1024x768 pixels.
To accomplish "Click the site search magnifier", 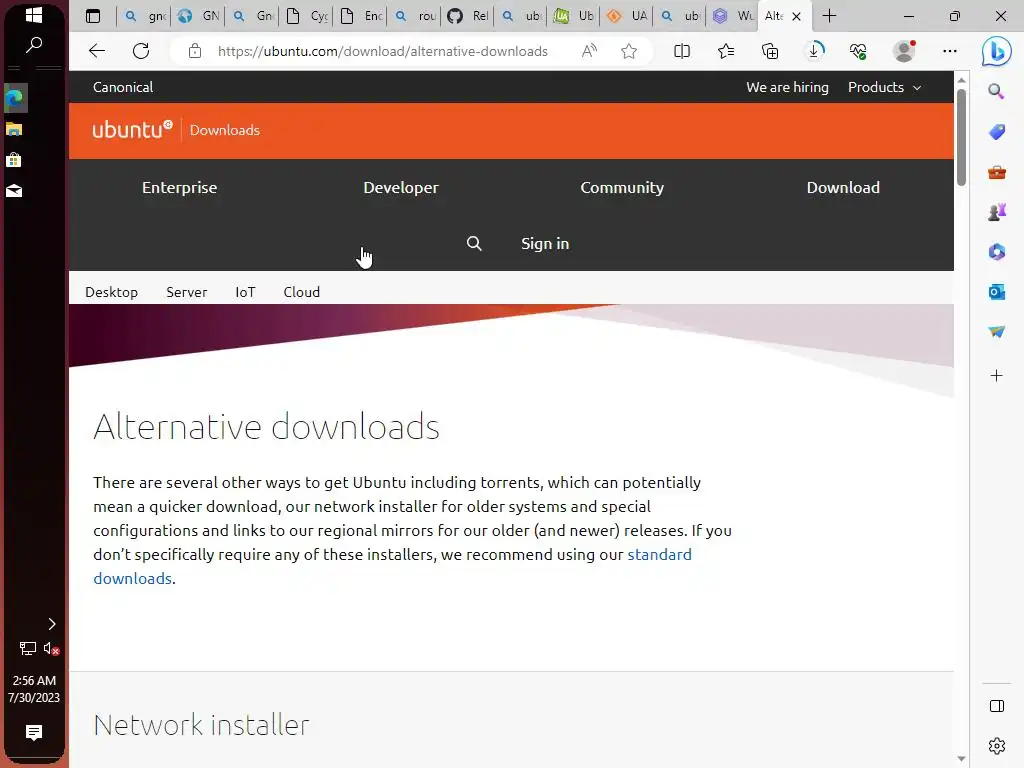I will pyautogui.click(x=474, y=244).
